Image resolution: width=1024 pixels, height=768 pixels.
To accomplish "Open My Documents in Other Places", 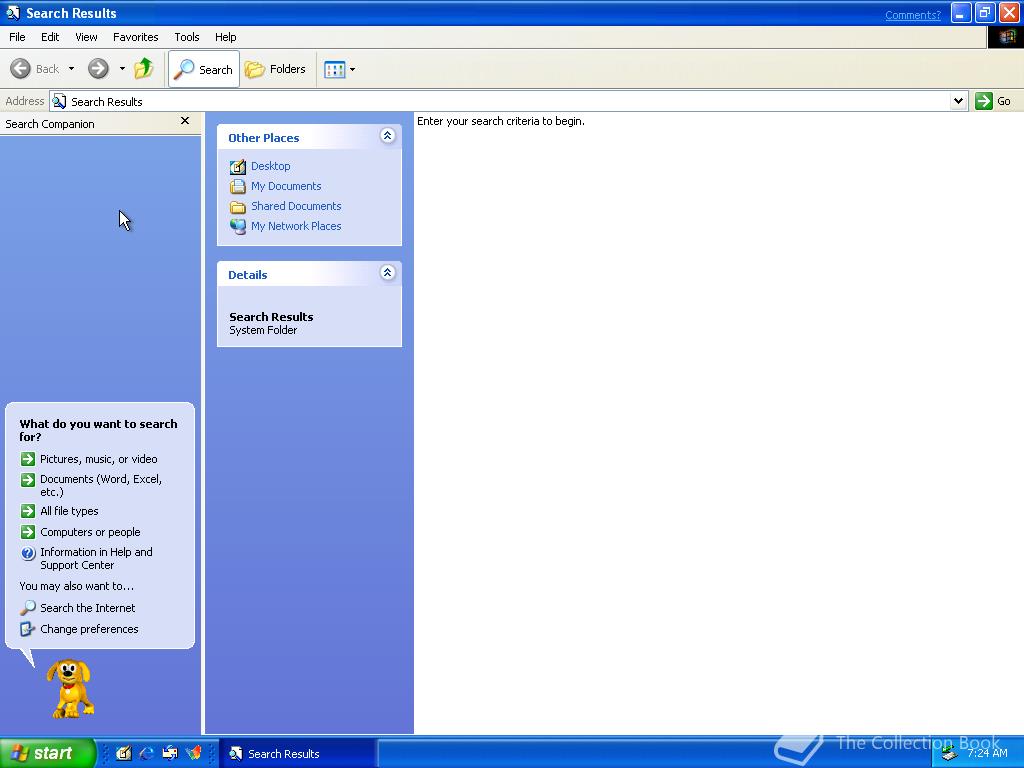I will coord(286,186).
